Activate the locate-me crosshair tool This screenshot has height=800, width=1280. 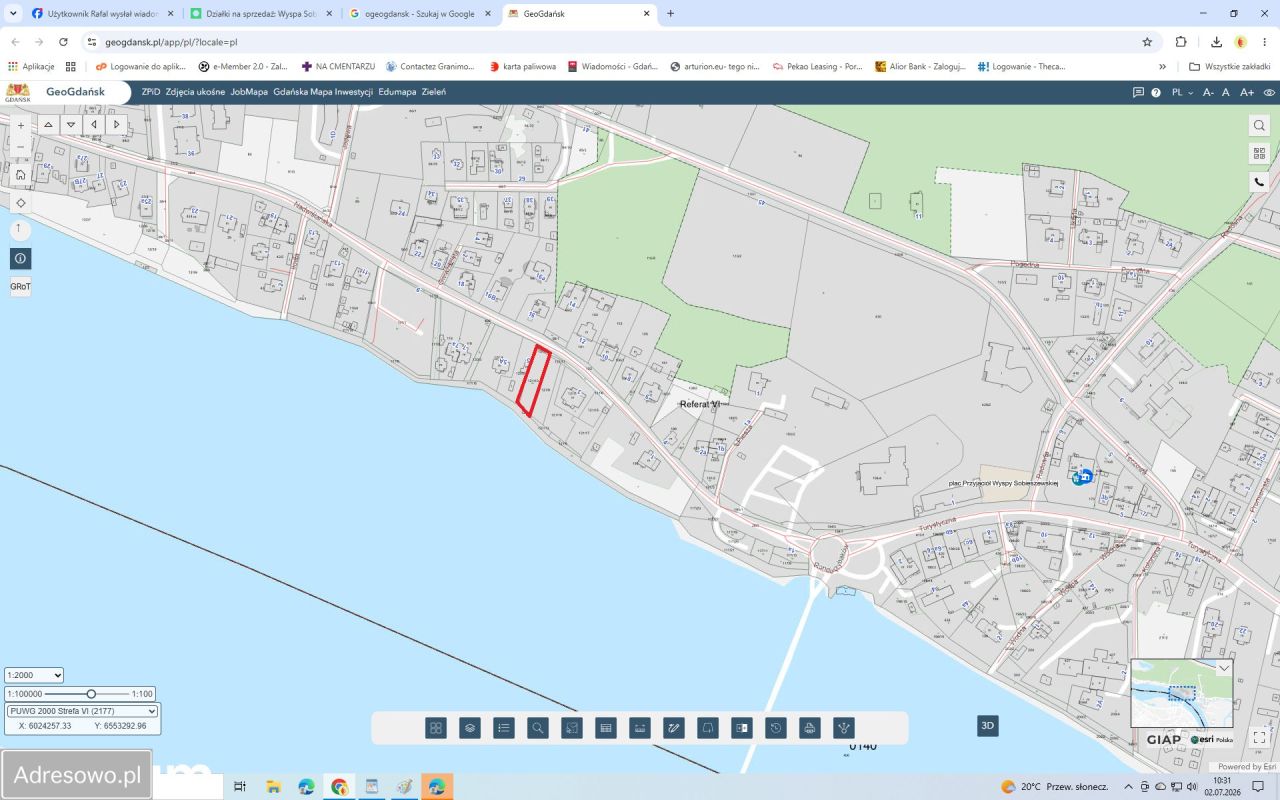[21, 203]
